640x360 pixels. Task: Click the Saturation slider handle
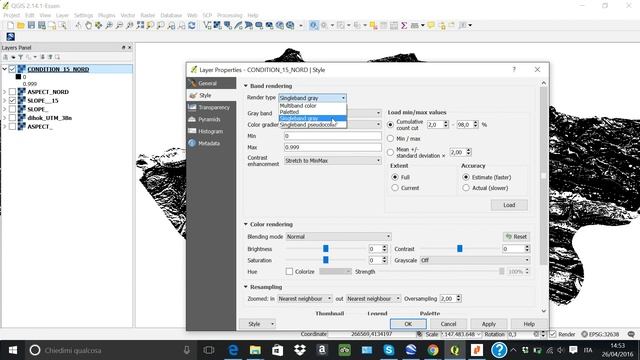[326, 260]
